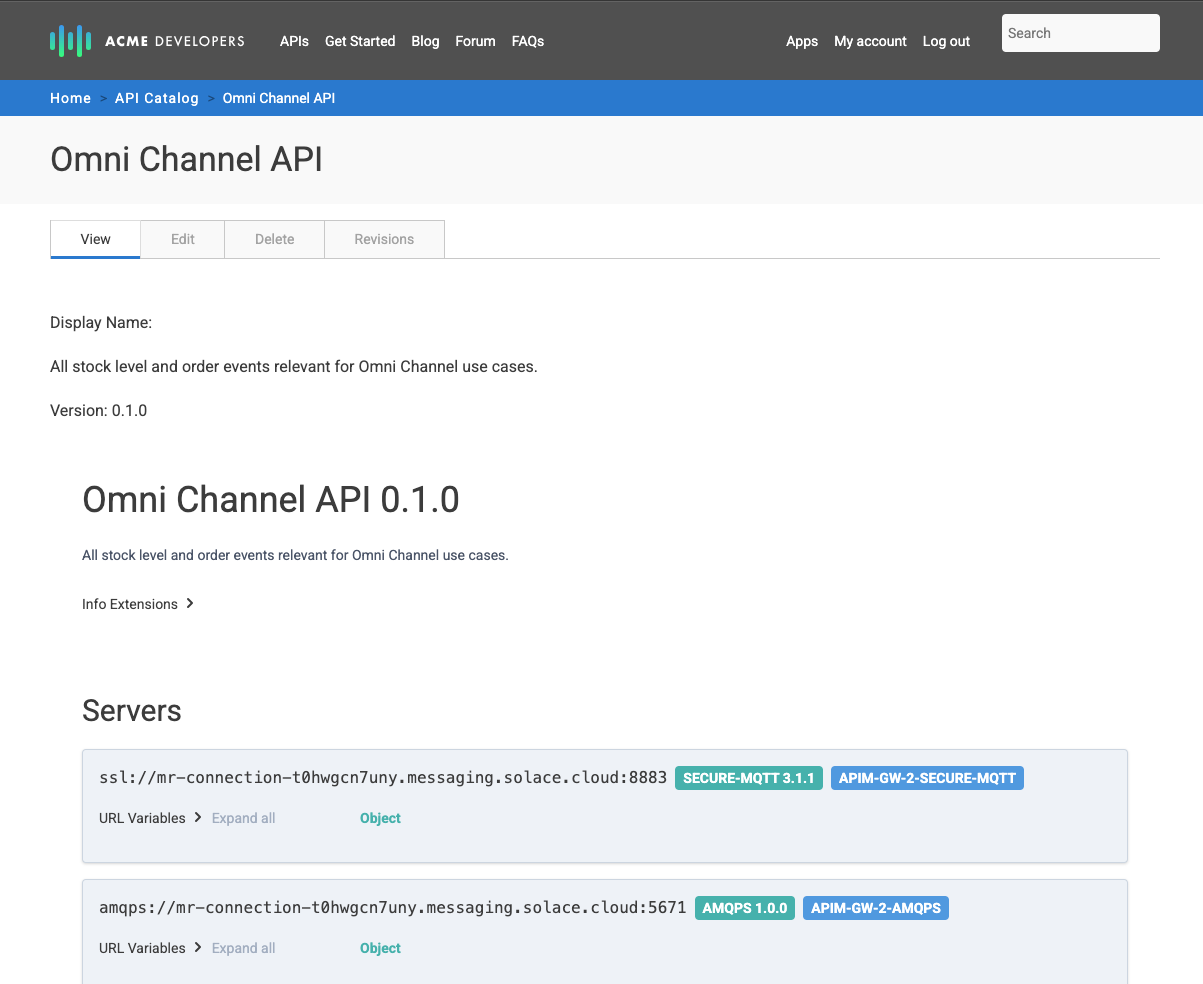Click the SECURE-MQTT 3.1.1 badge

tap(748, 777)
